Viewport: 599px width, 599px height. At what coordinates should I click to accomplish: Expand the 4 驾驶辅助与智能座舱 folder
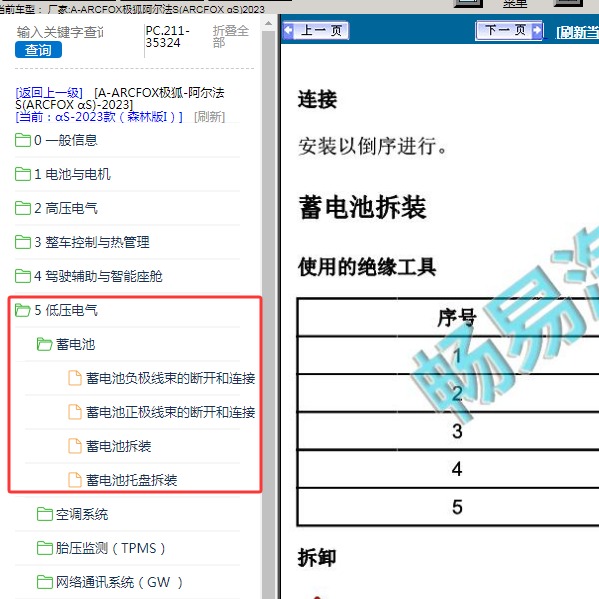pyautogui.click(x=98, y=276)
